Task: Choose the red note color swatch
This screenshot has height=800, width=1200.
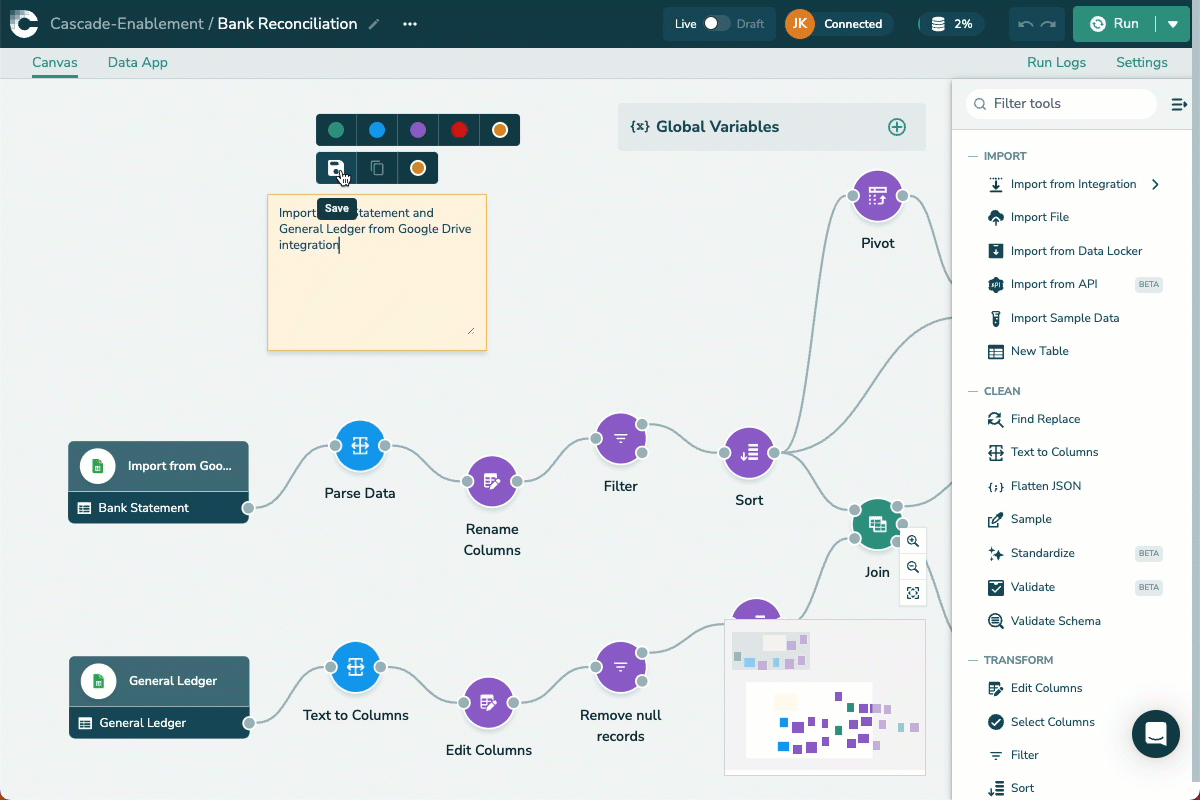Action: click(459, 130)
